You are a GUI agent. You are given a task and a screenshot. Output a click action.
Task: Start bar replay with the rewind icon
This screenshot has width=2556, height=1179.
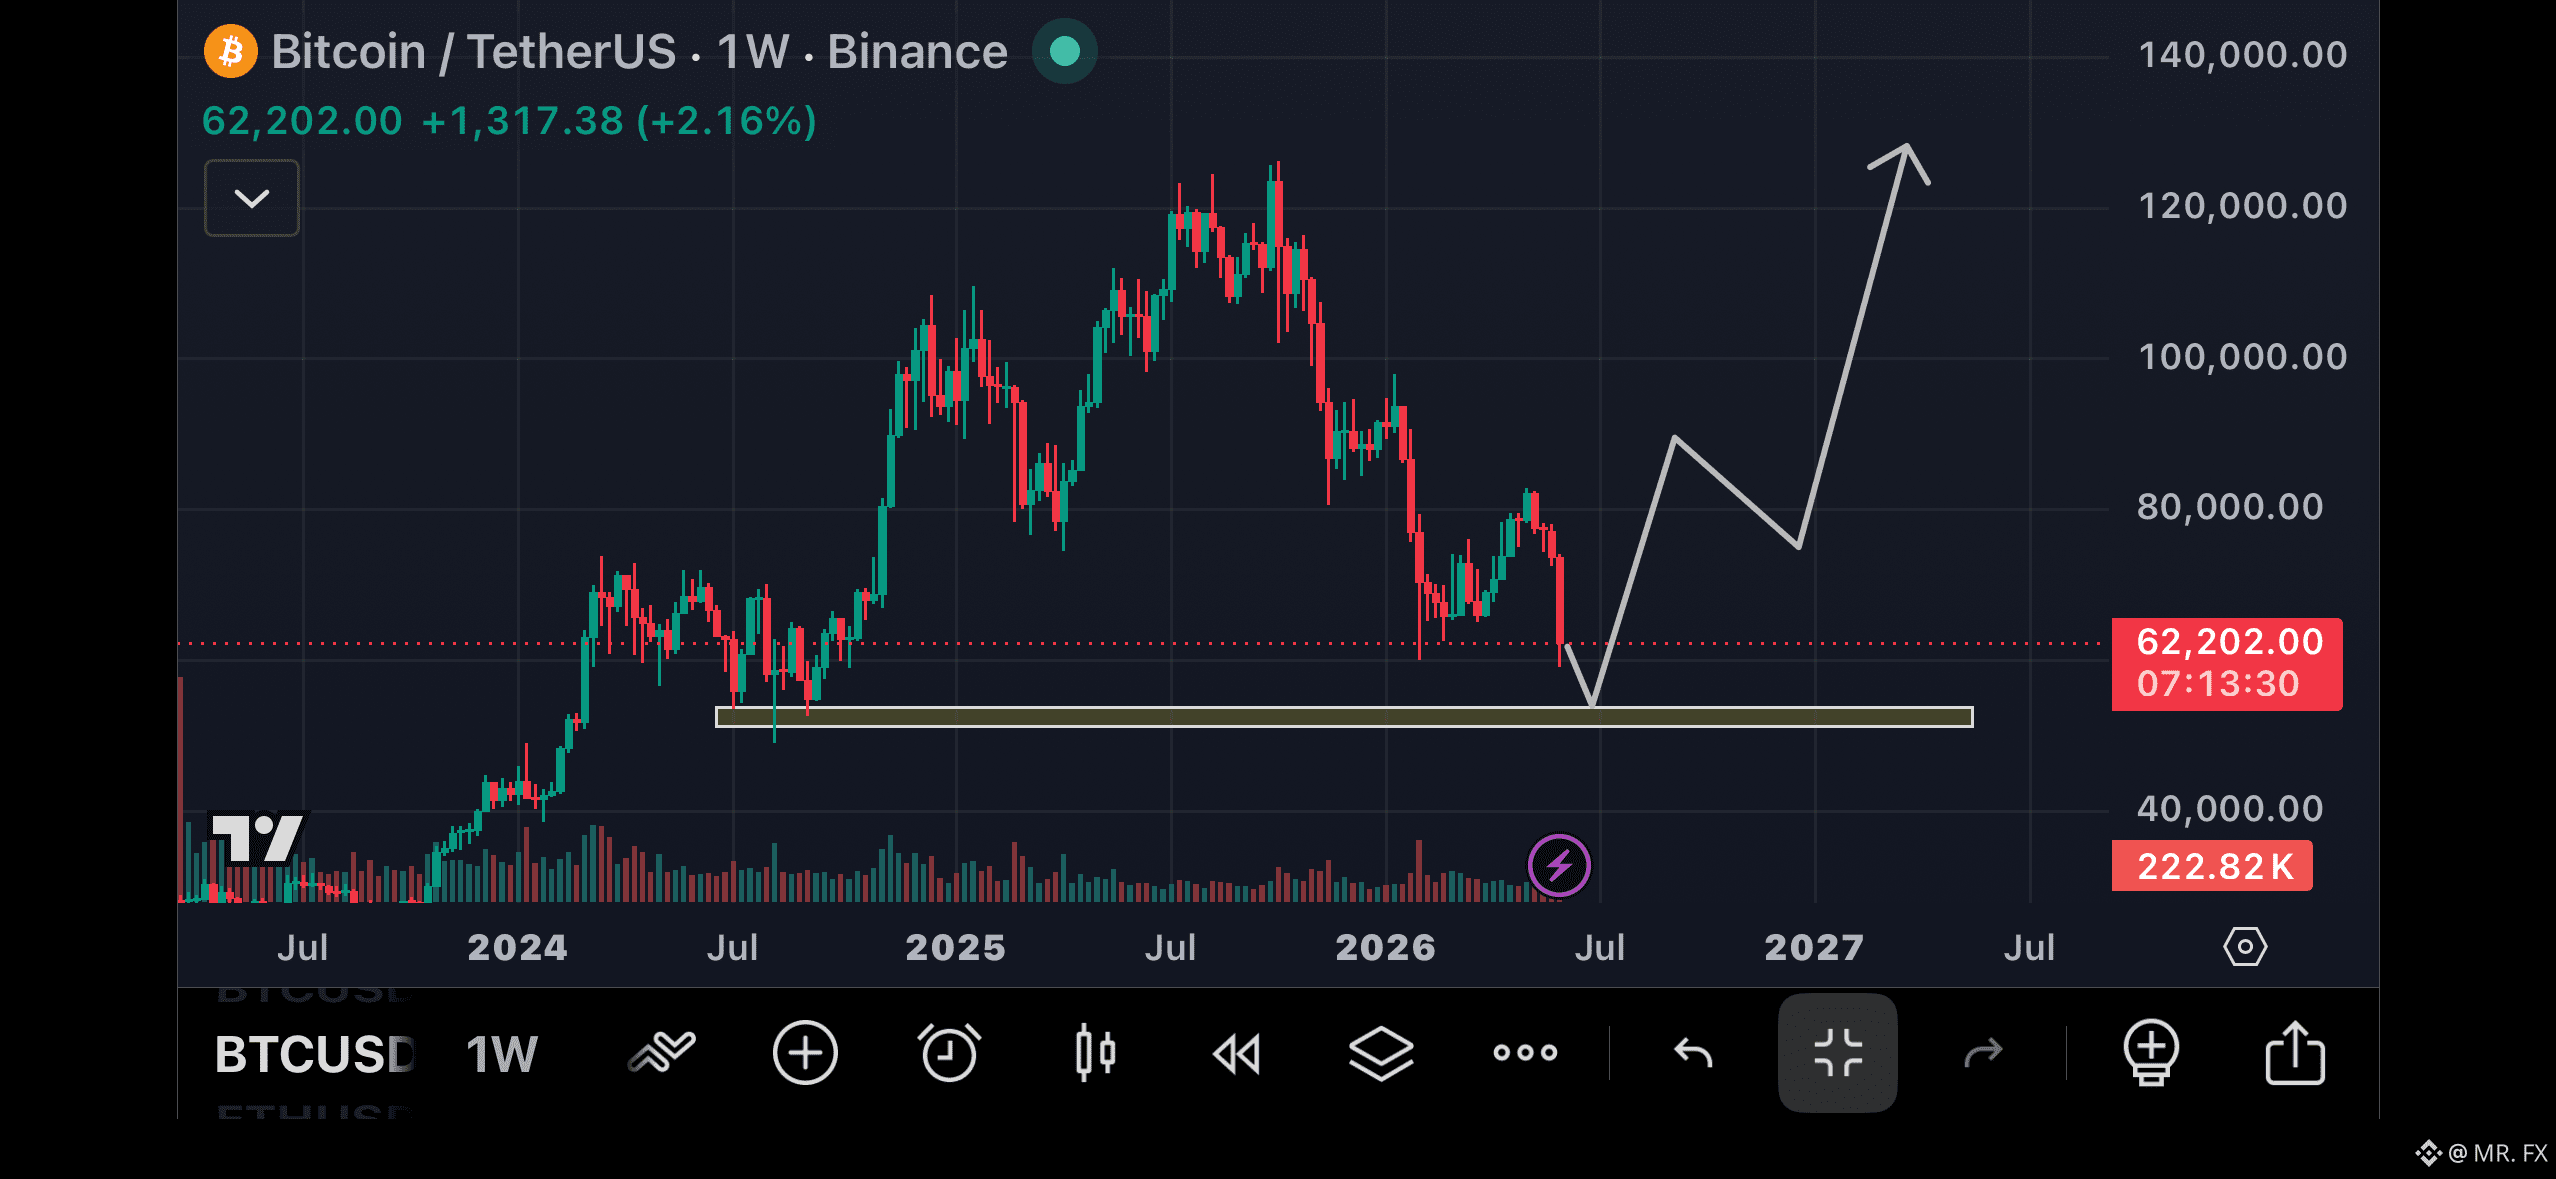[x=1237, y=1054]
